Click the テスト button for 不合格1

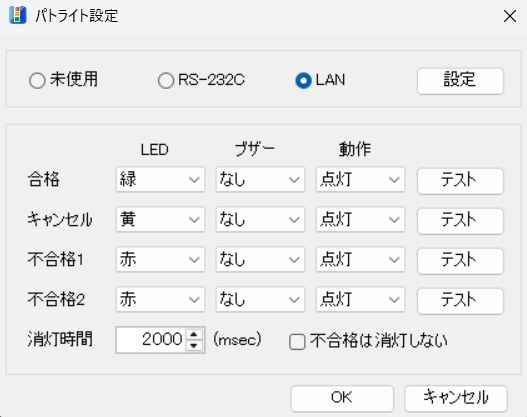tap(460, 260)
